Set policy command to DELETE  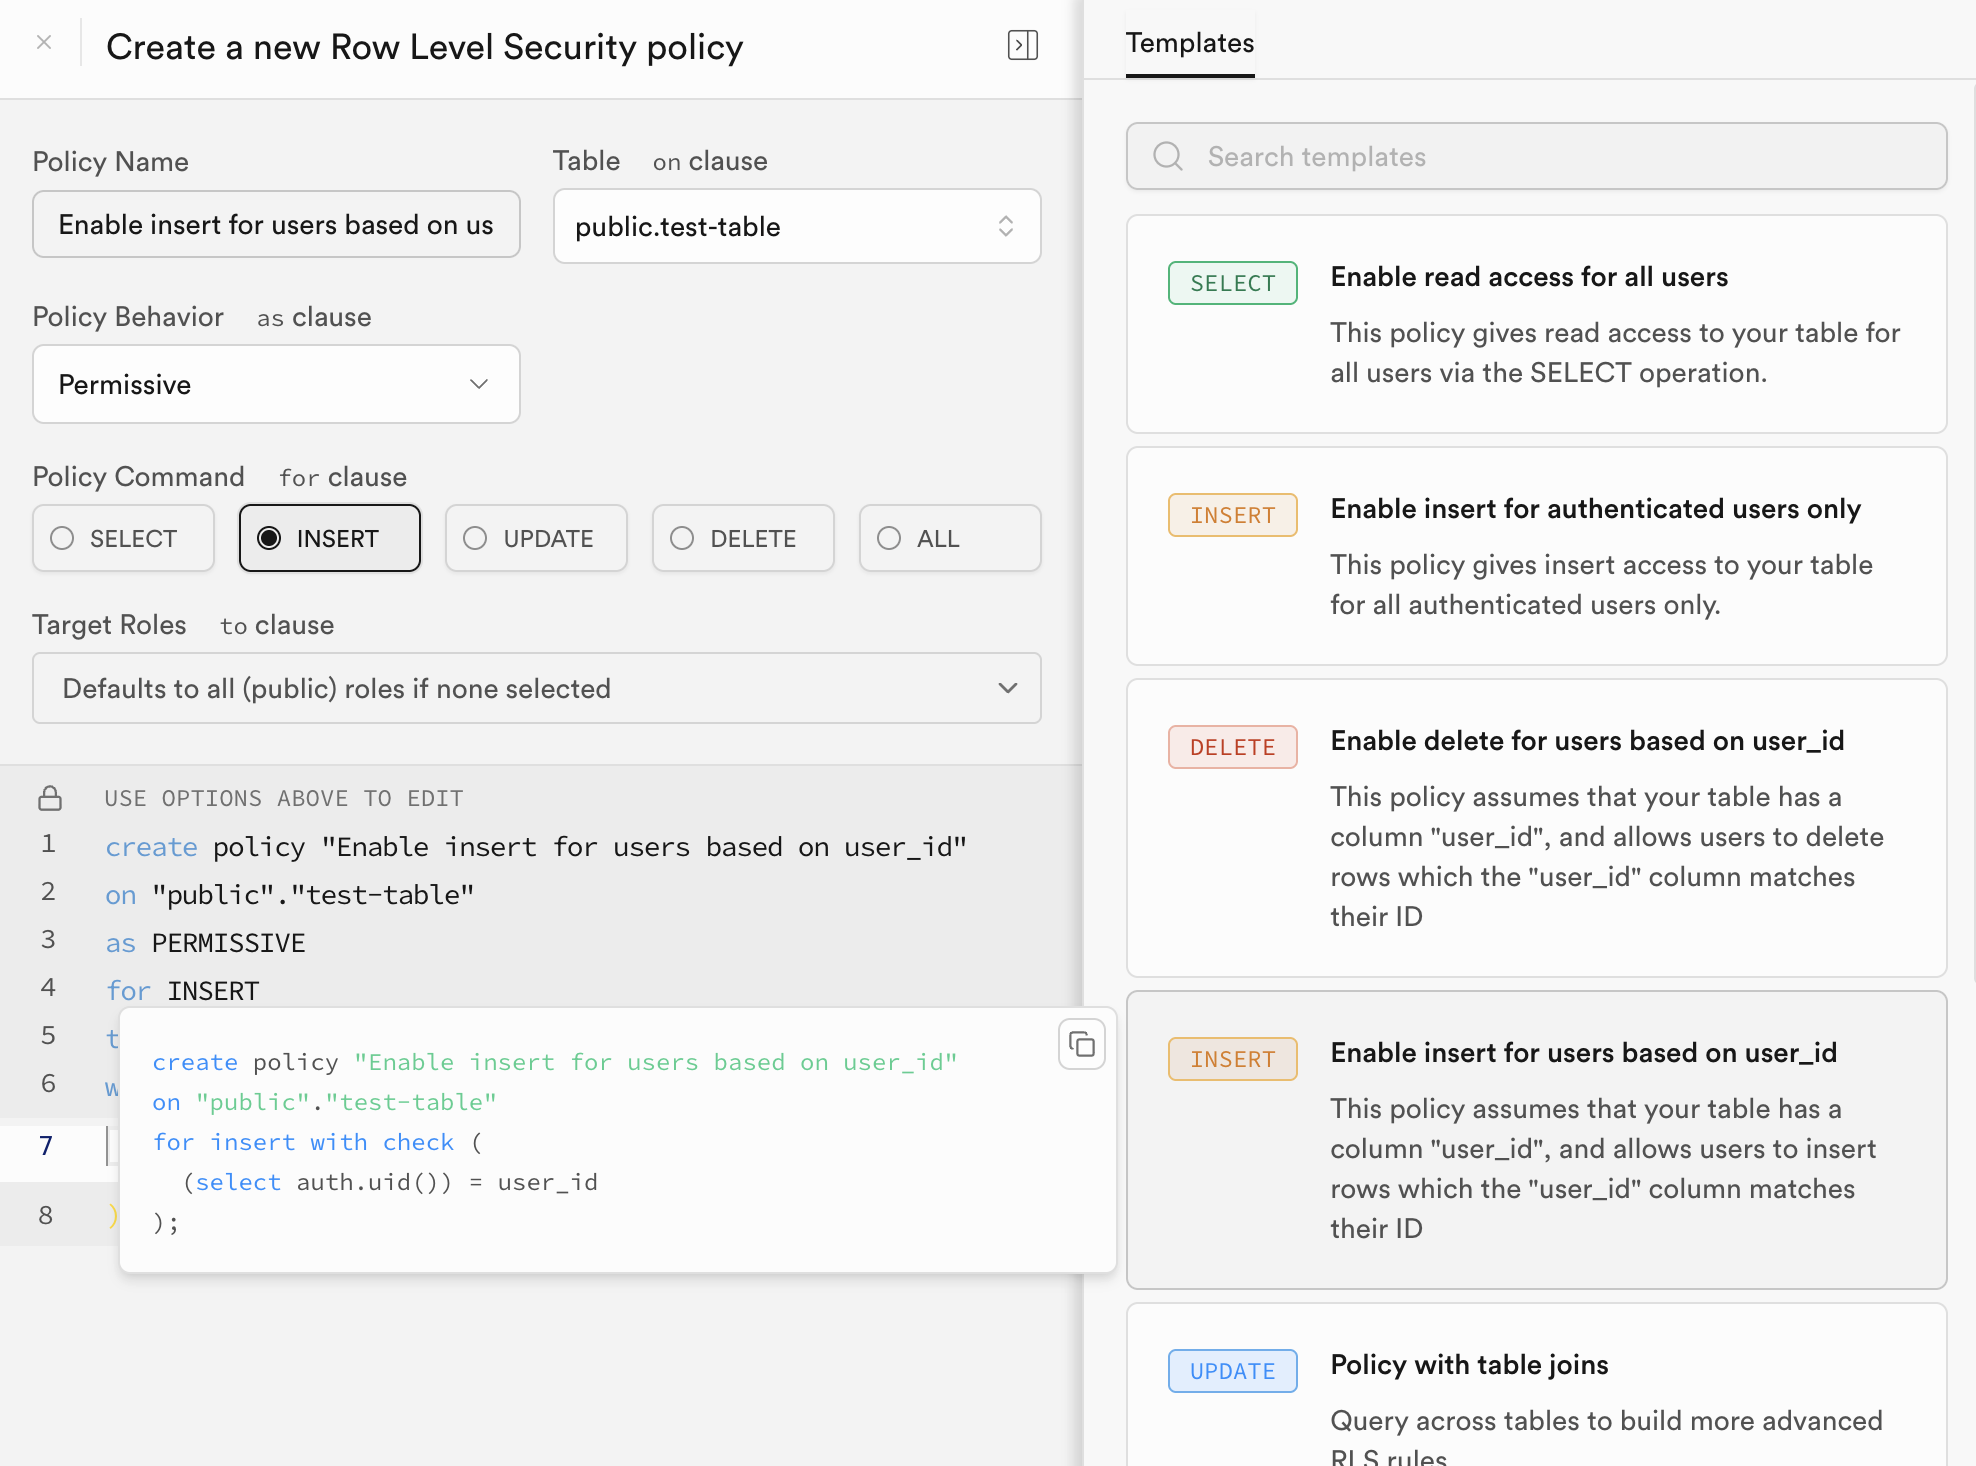tap(742, 538)
